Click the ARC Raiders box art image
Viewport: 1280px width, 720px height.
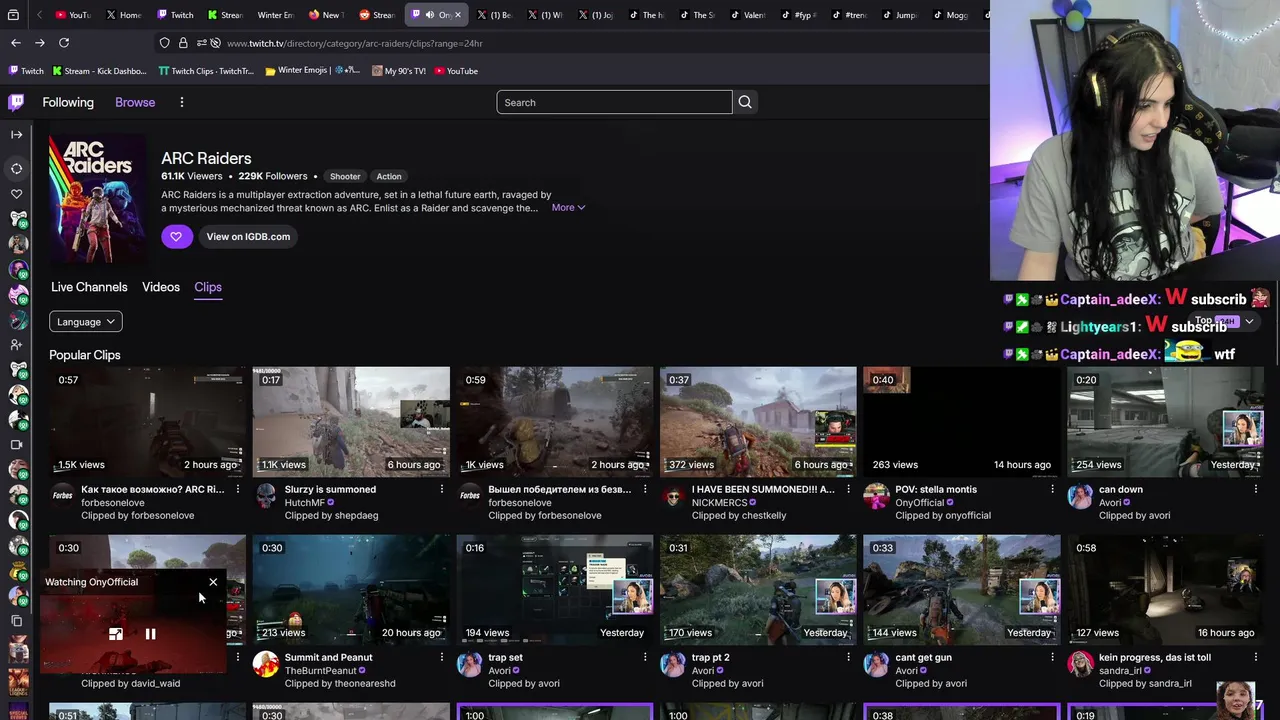[x=97, y=199]
